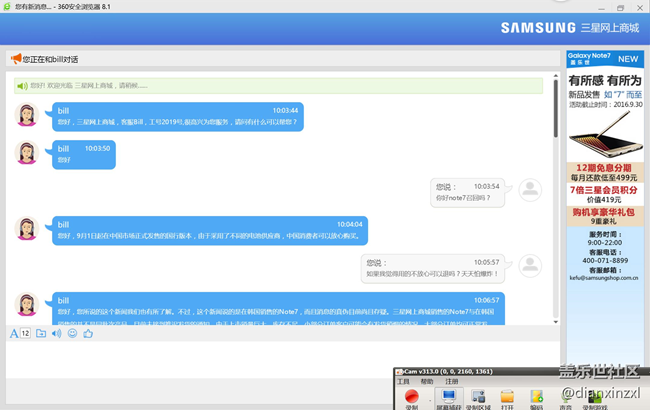Click the font style A icon
The height and width of the screenshot is (410, 650).
tap(14, 334)
